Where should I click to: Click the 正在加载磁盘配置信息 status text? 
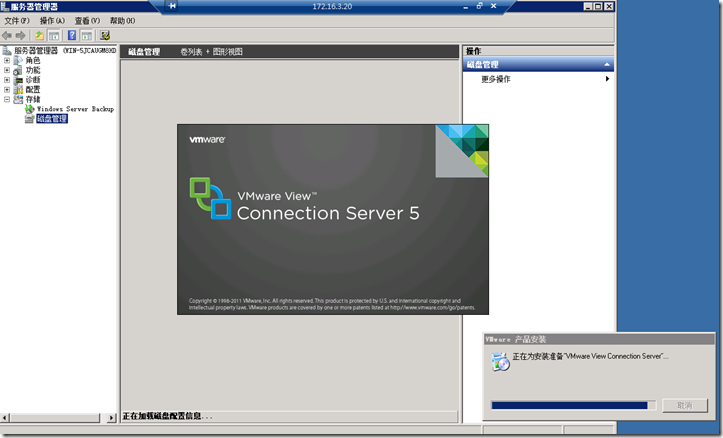[167, 416]
